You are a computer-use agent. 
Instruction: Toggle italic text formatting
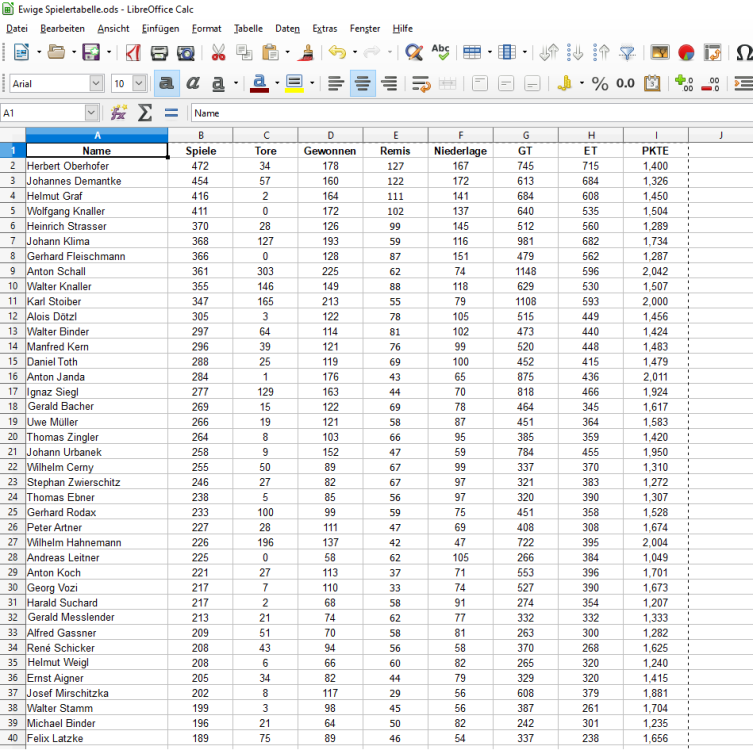192,83
